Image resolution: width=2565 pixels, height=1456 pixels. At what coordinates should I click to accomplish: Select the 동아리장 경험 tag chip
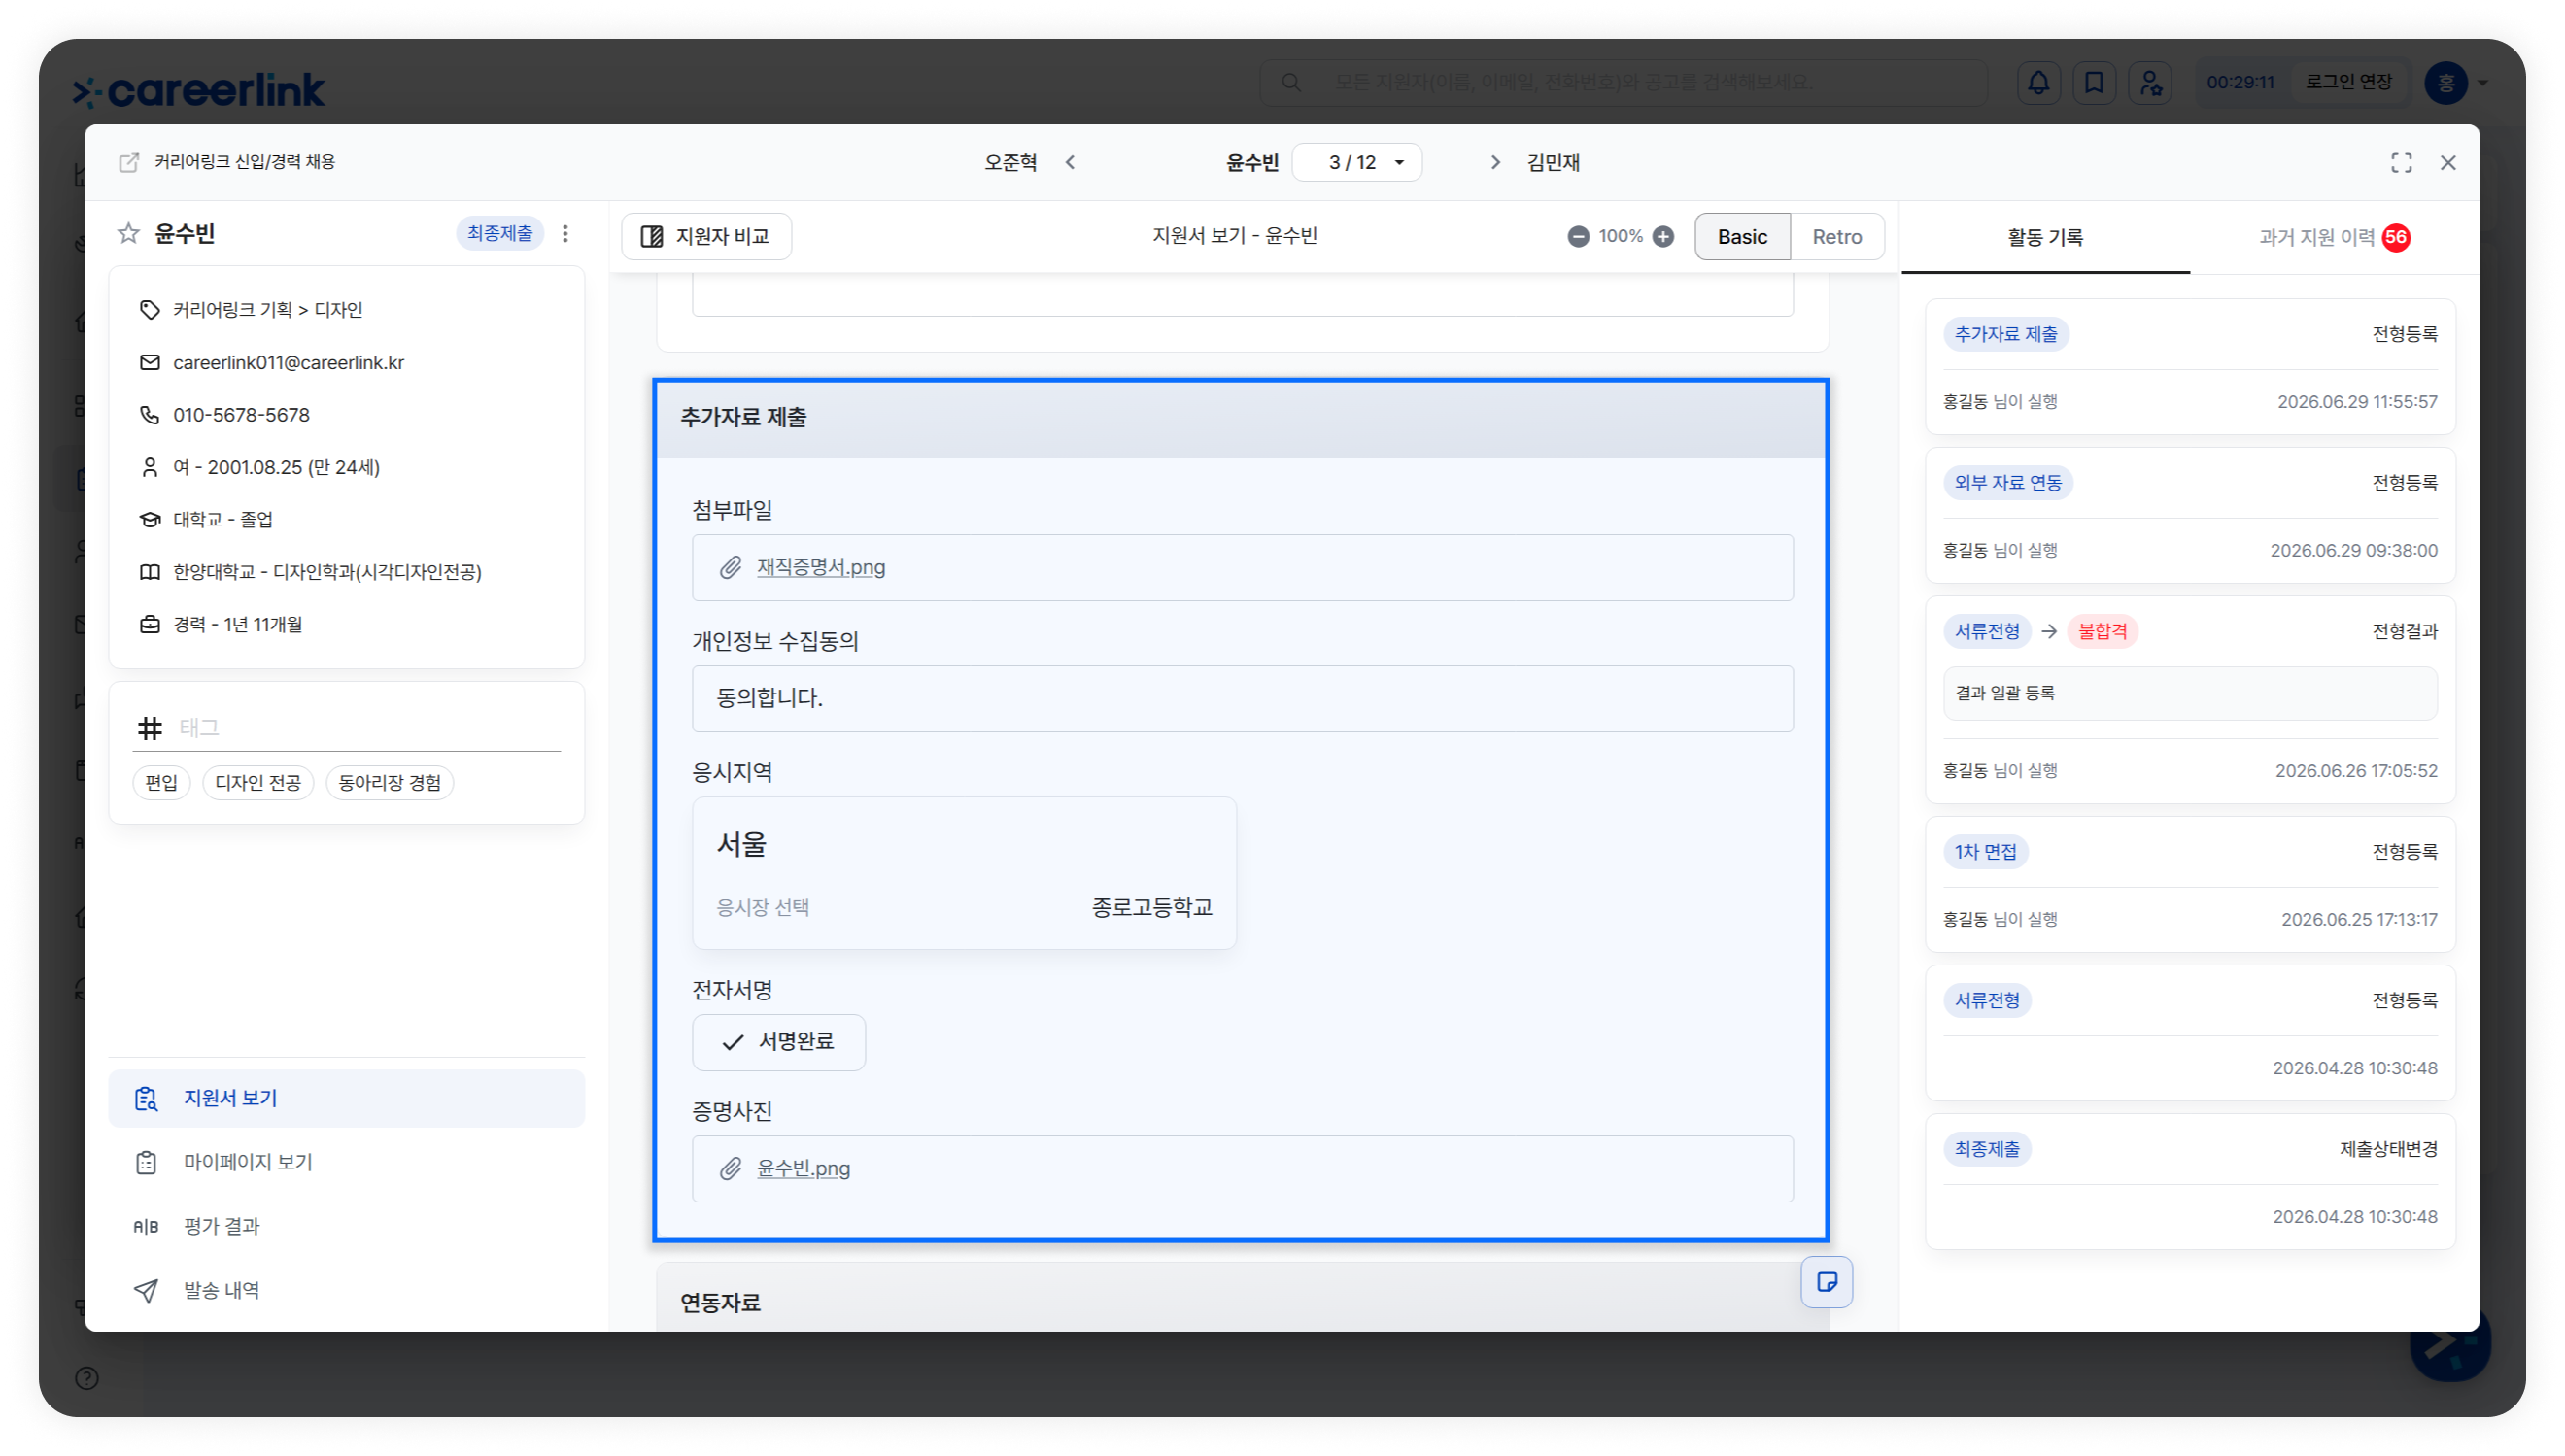pyautogui.click(x=390, y=782)
